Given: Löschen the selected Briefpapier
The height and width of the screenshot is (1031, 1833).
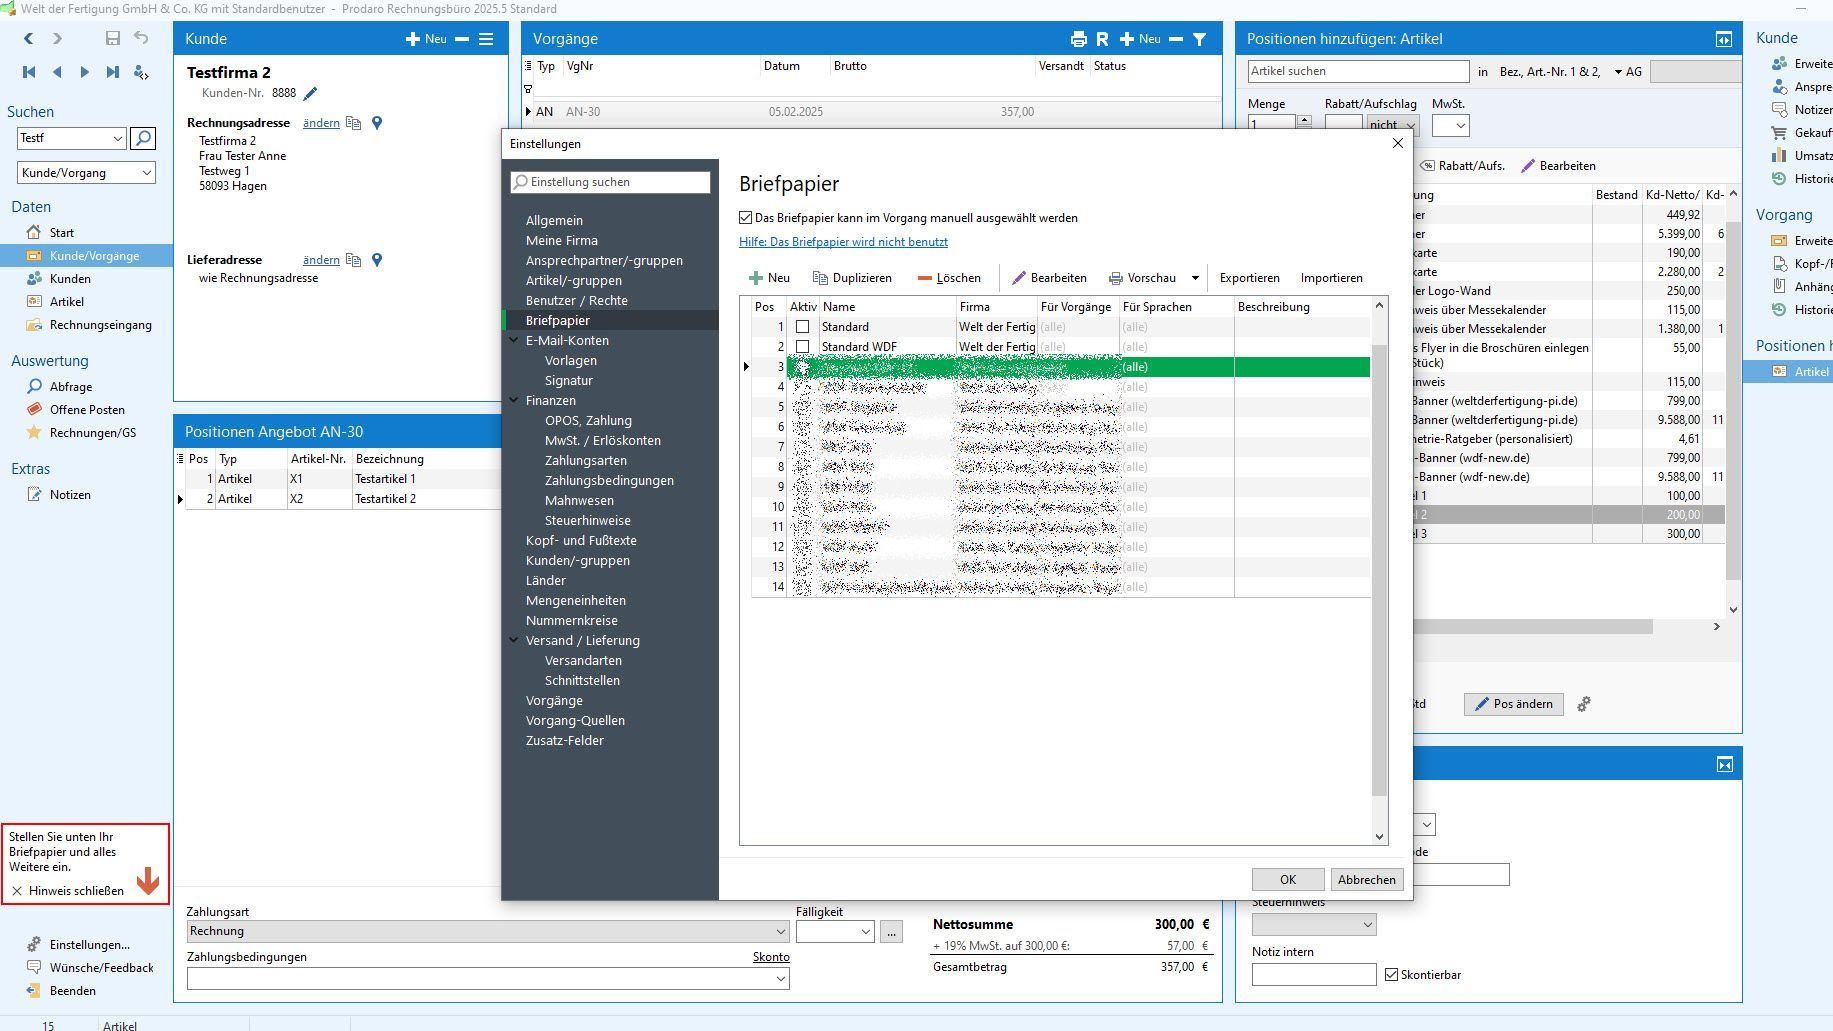Looking at the screenshot, I should click(949, 278).
